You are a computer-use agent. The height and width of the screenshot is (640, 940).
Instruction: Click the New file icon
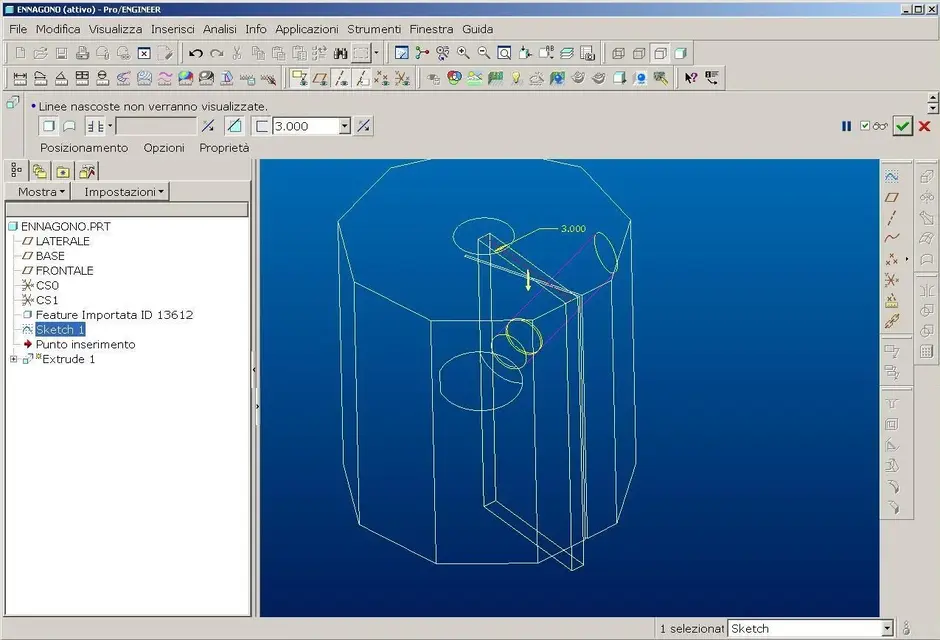pos(20,53)
